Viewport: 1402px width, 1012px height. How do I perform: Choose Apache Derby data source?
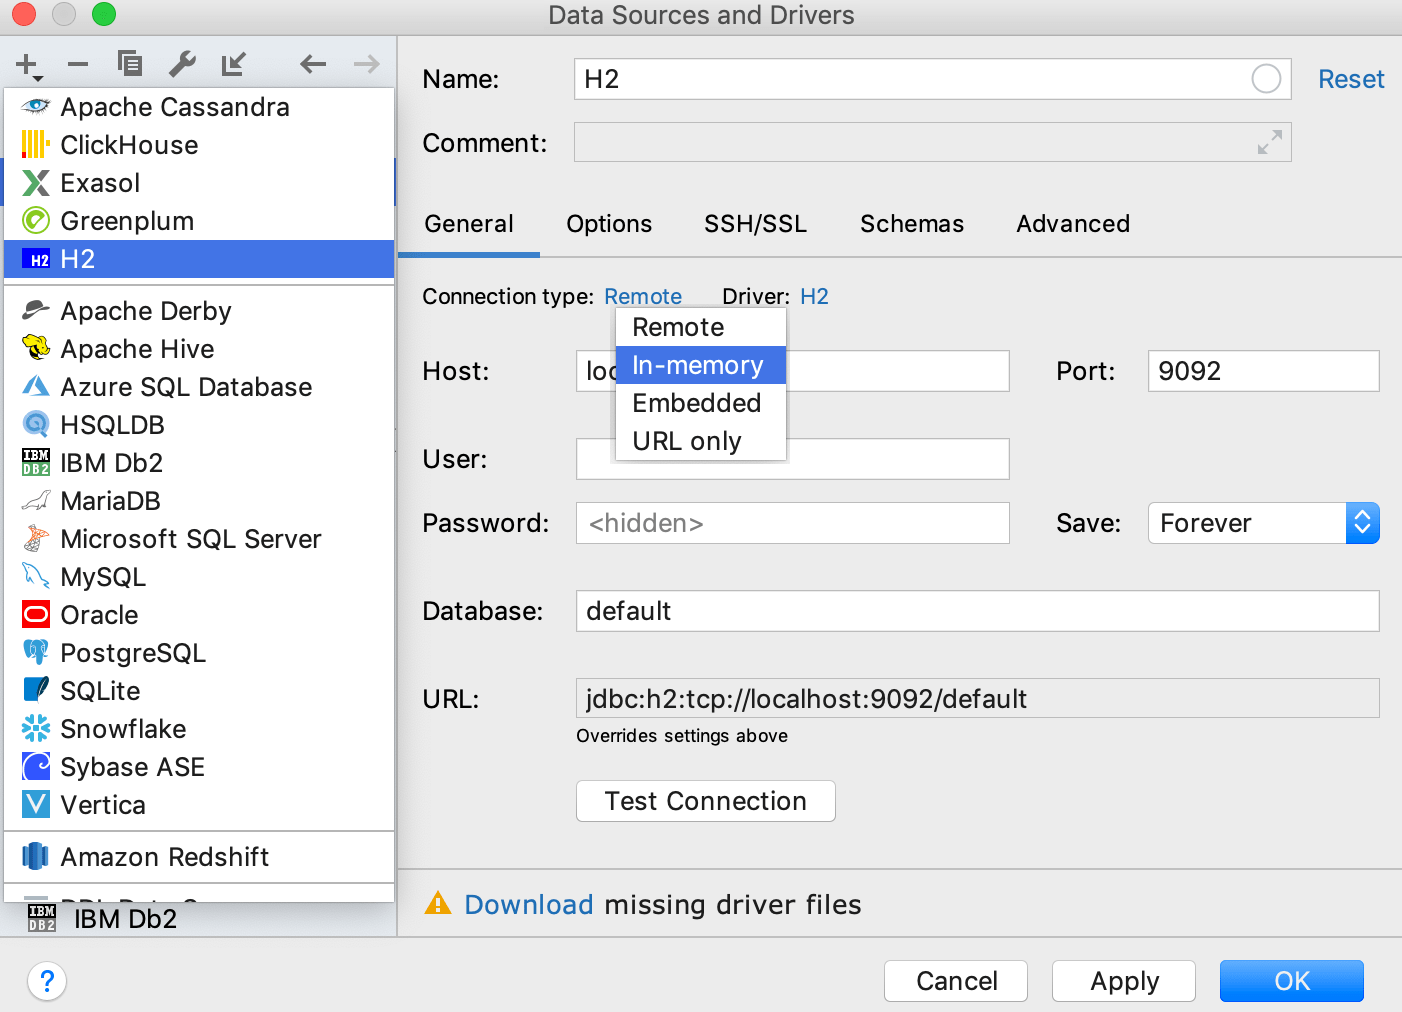[x=199, y=311]
